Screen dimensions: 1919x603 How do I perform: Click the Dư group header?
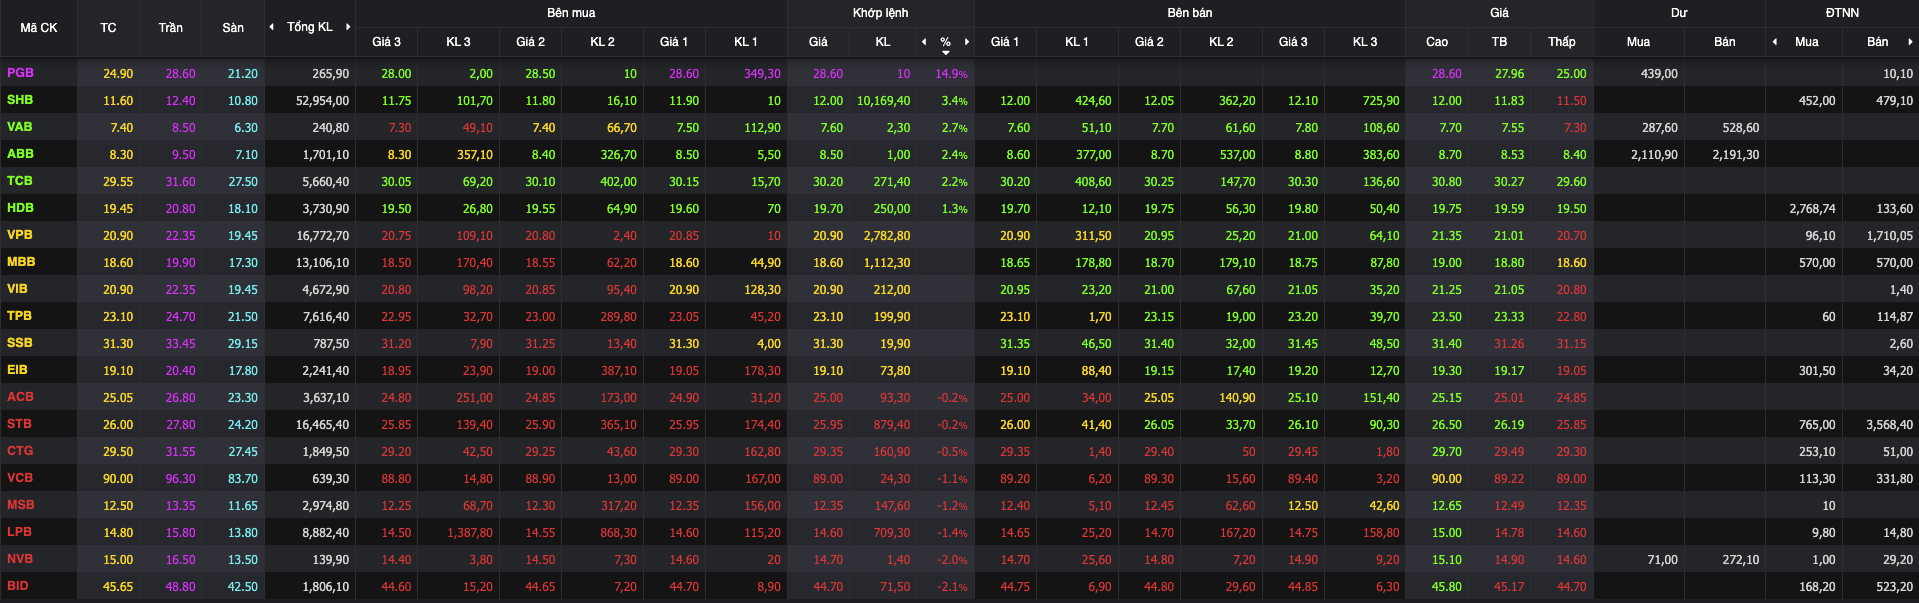point(1679,13)
